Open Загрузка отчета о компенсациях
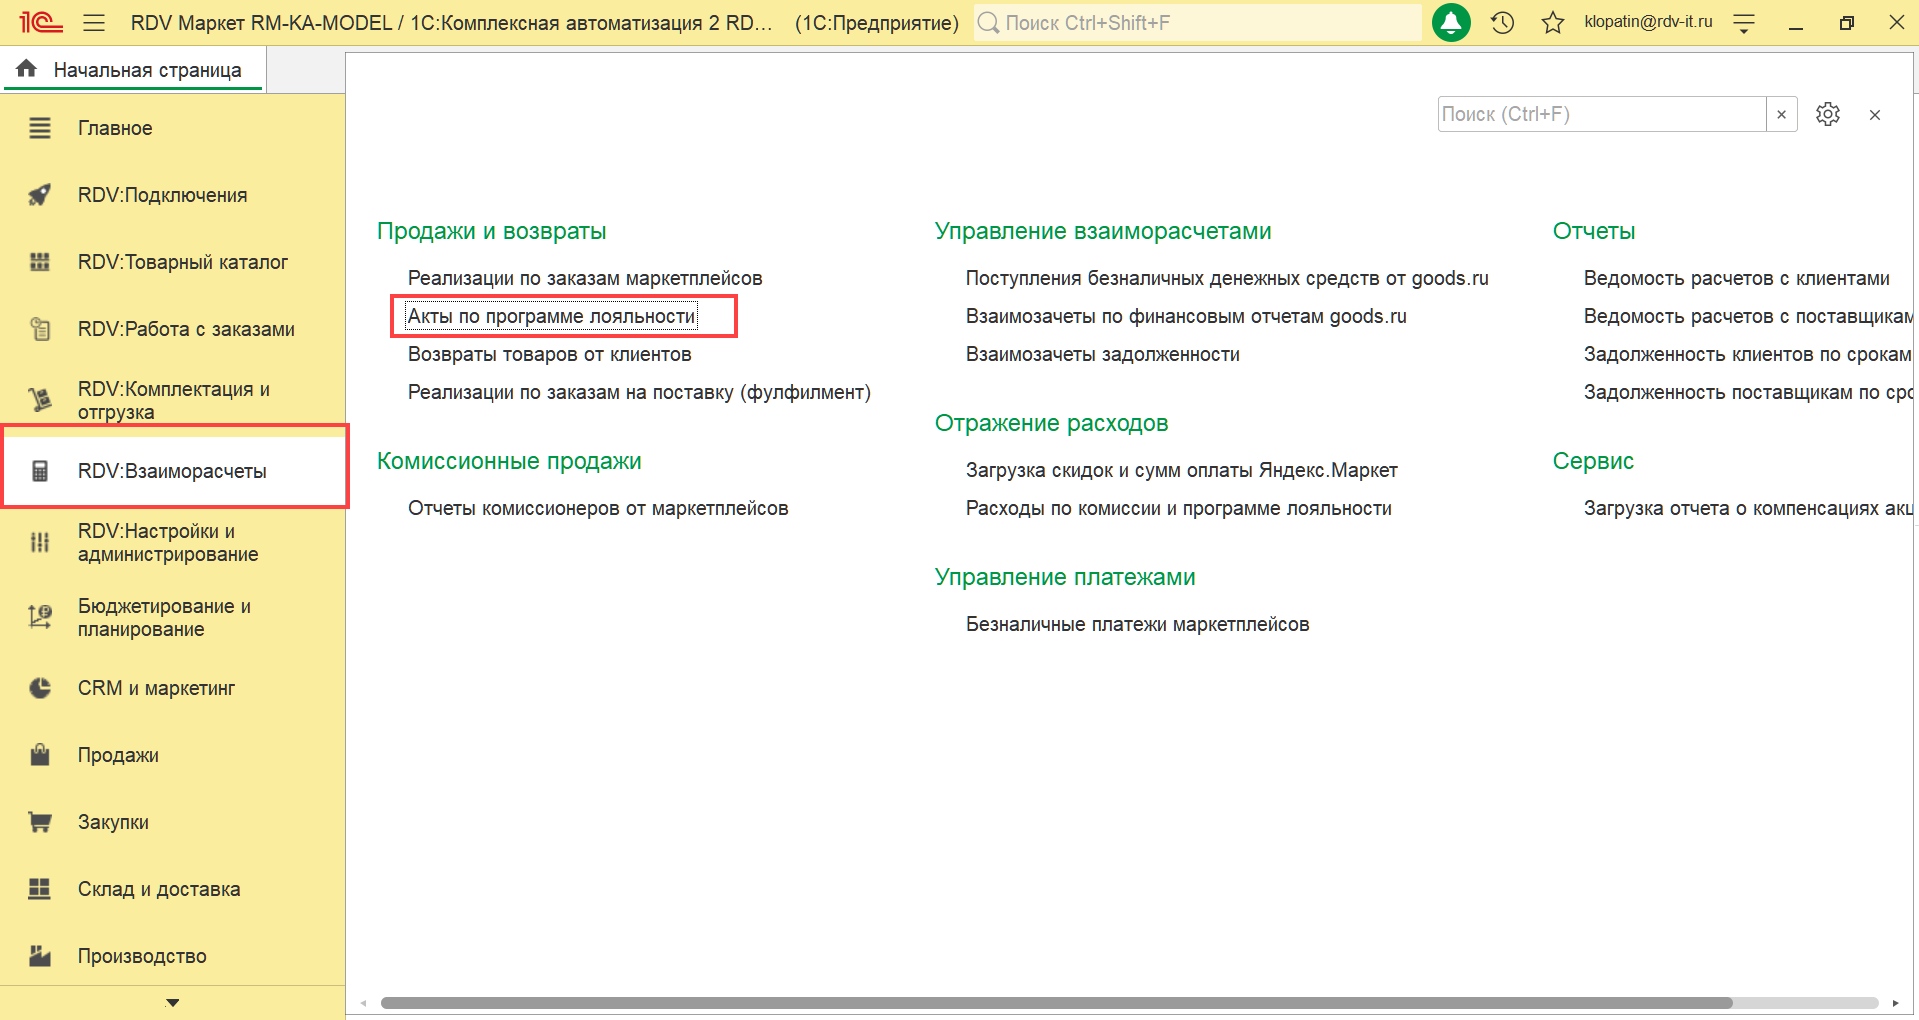Screen dimensions: 1919x1020 pos(1748,508)
